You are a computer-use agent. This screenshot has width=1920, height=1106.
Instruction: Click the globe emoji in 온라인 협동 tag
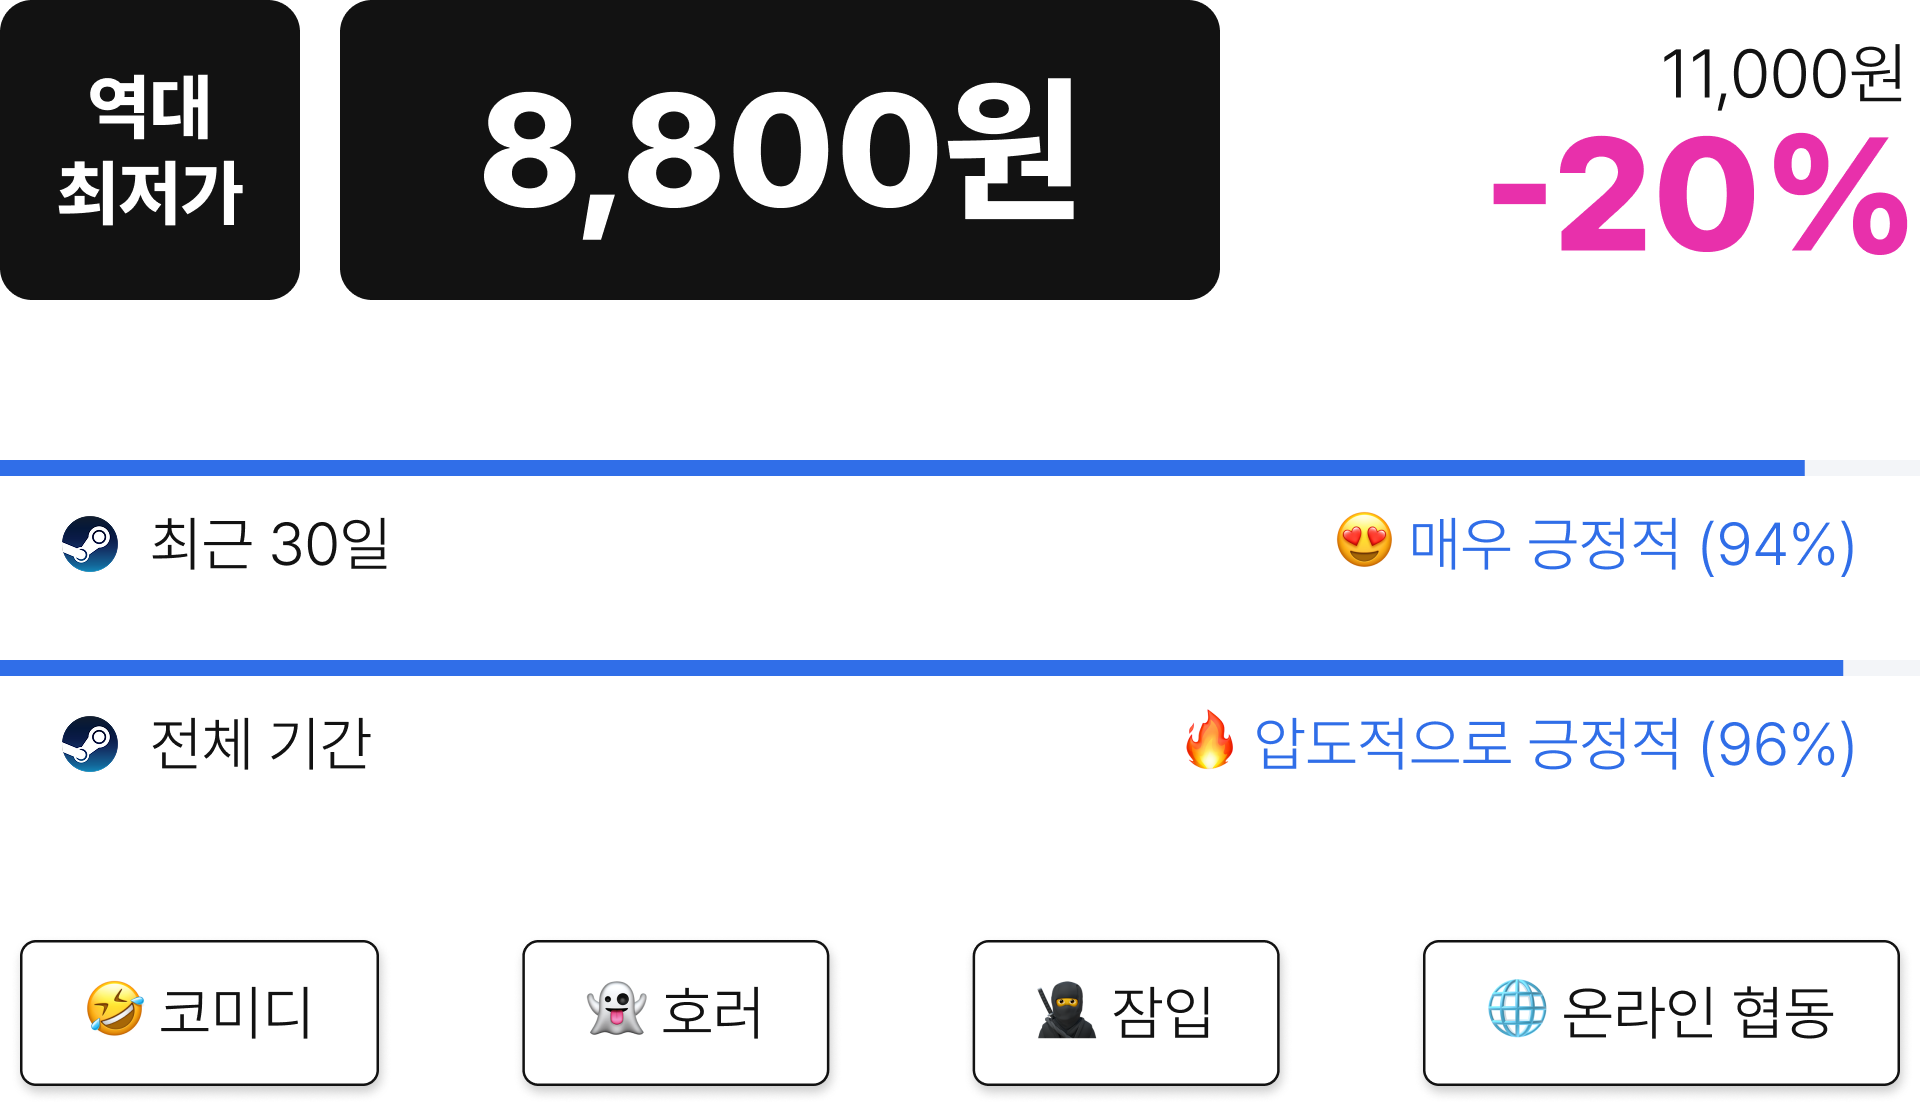pyautogui.click(x=1517, y=1009)
